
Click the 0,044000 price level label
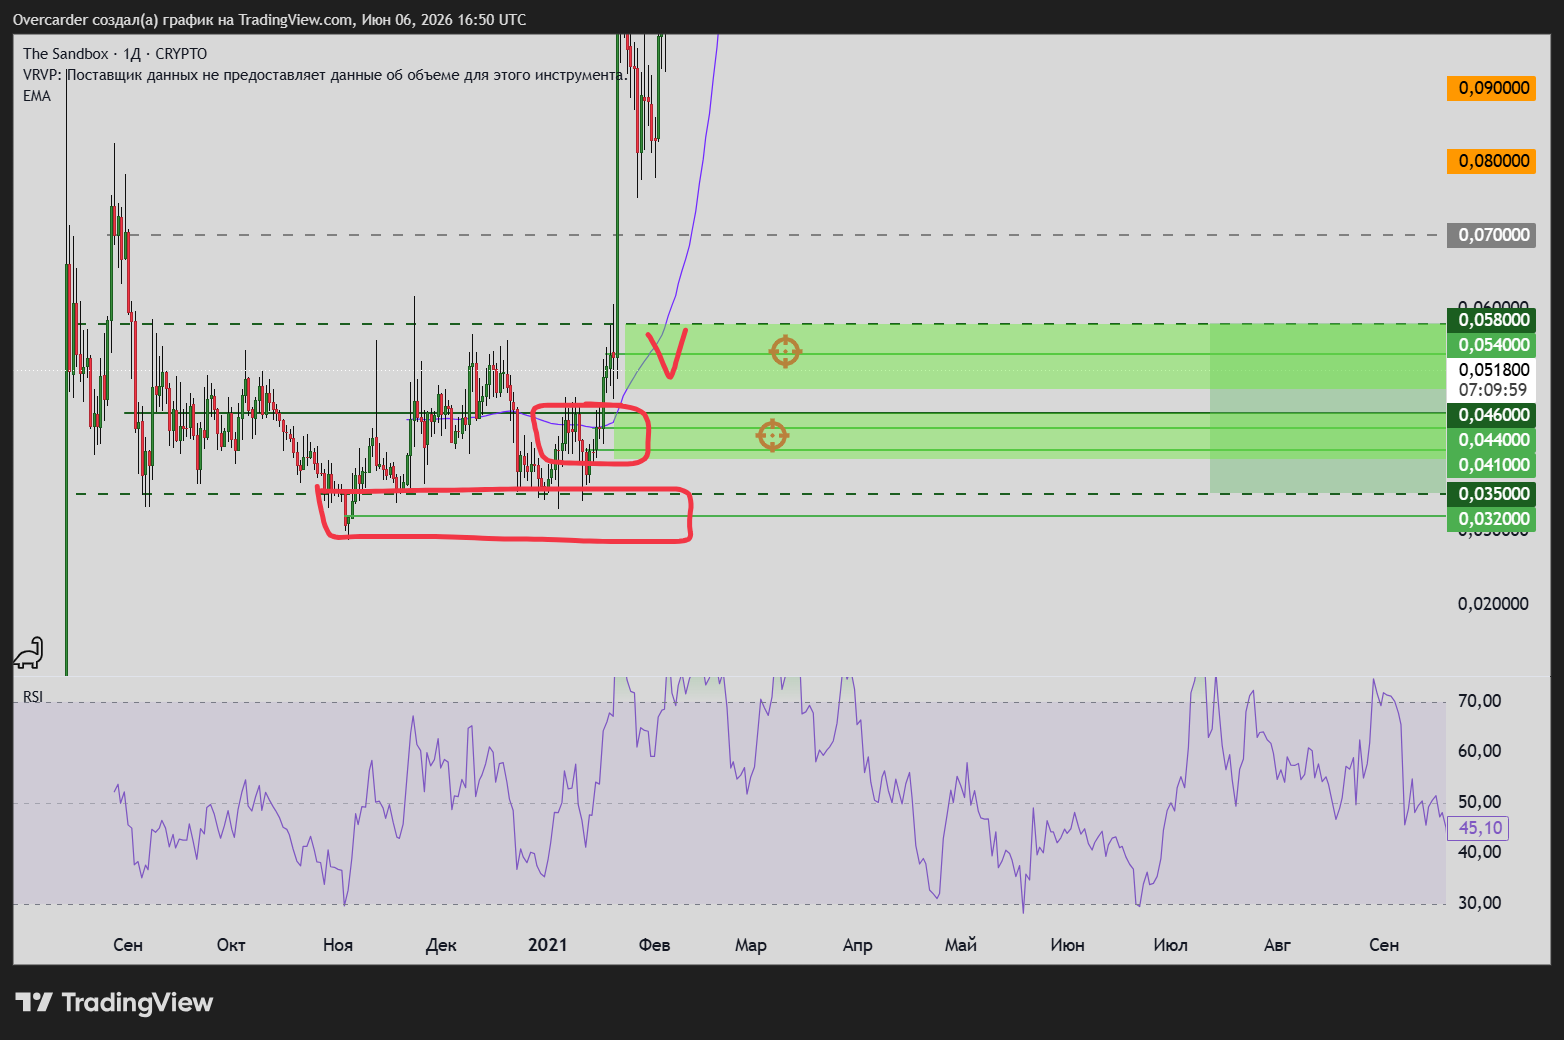pos(1491,440)
